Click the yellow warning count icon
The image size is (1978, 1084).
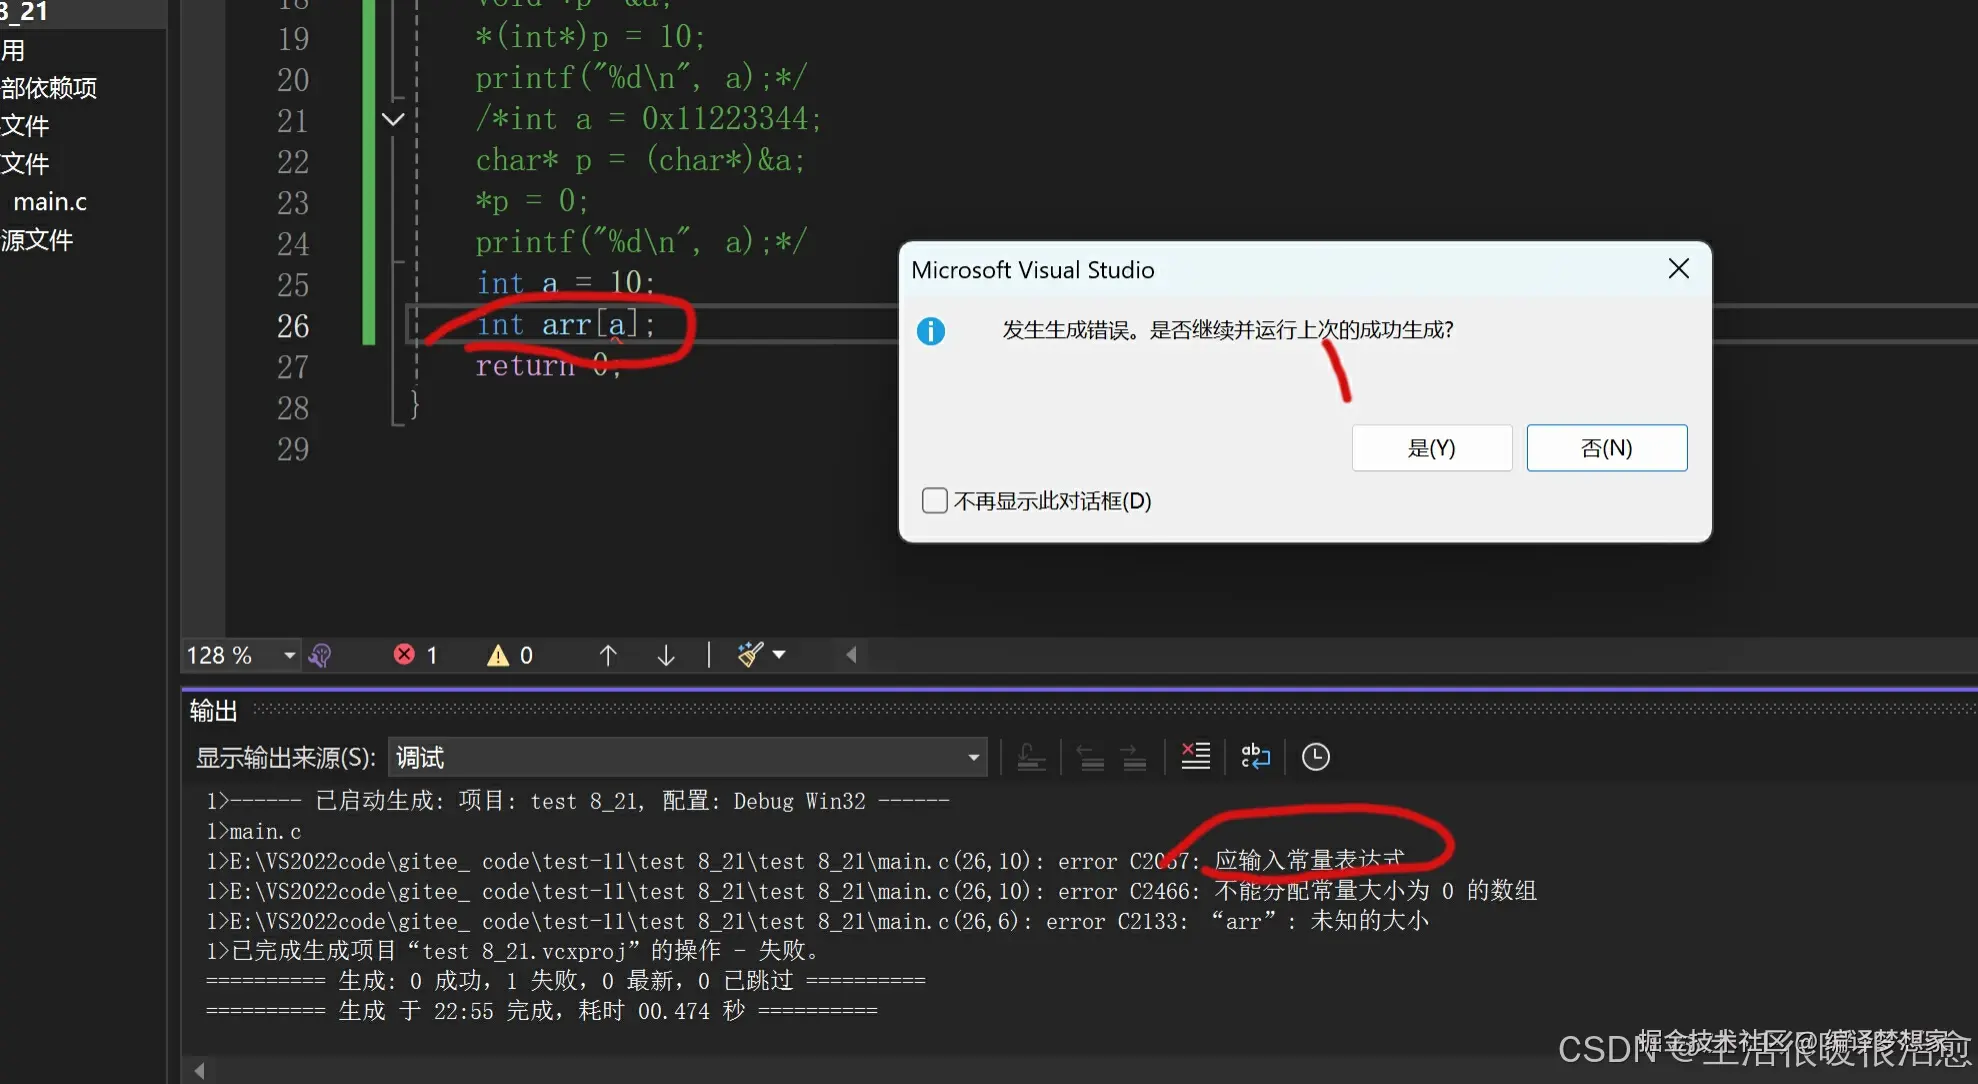498,655
